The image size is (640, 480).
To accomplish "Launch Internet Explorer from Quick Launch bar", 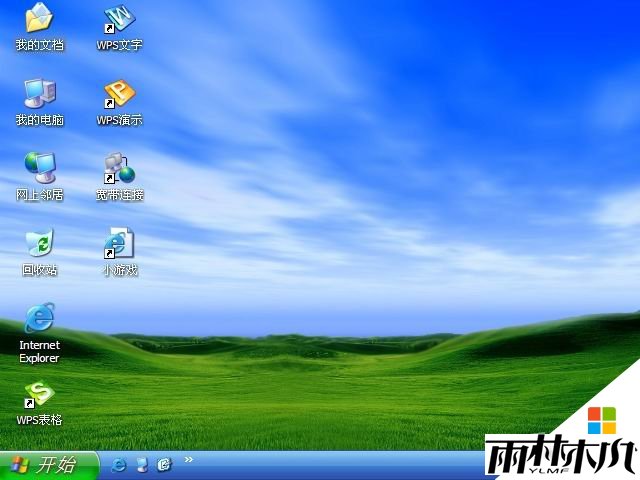I will click(119, 465).
